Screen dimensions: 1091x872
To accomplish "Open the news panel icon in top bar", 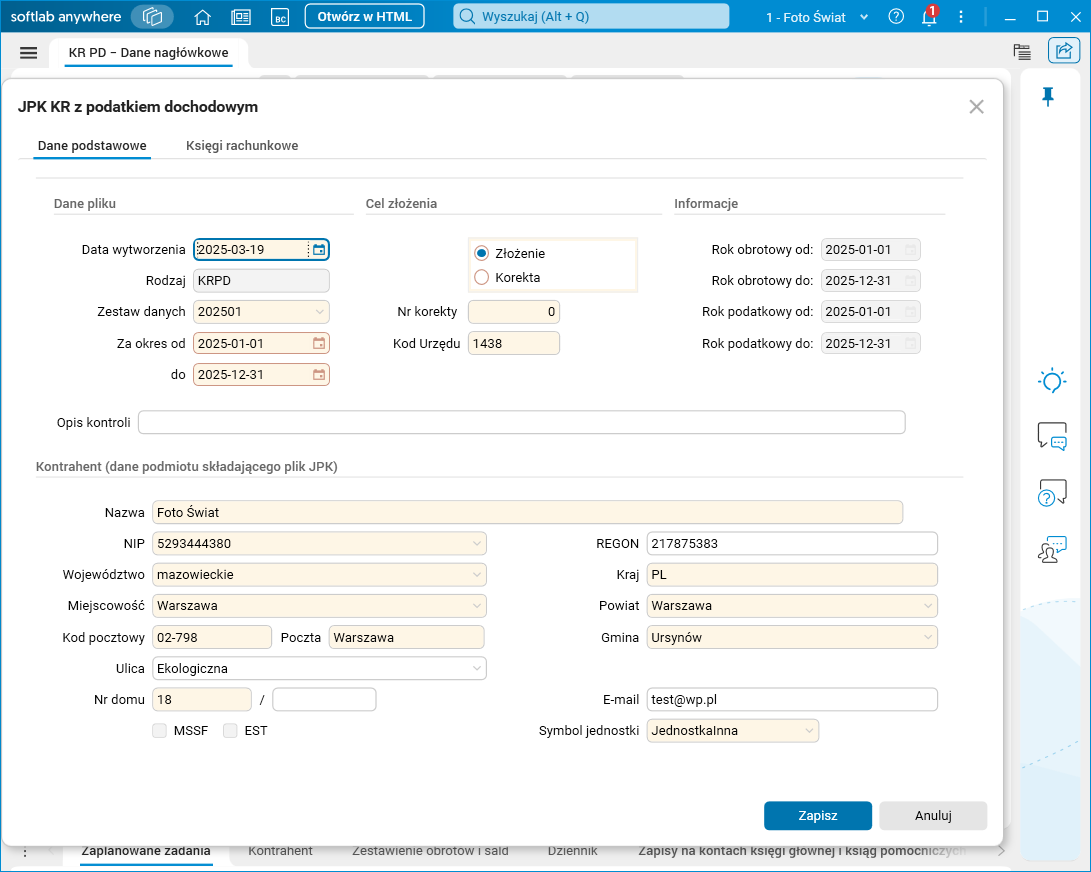I will point(241,17).
